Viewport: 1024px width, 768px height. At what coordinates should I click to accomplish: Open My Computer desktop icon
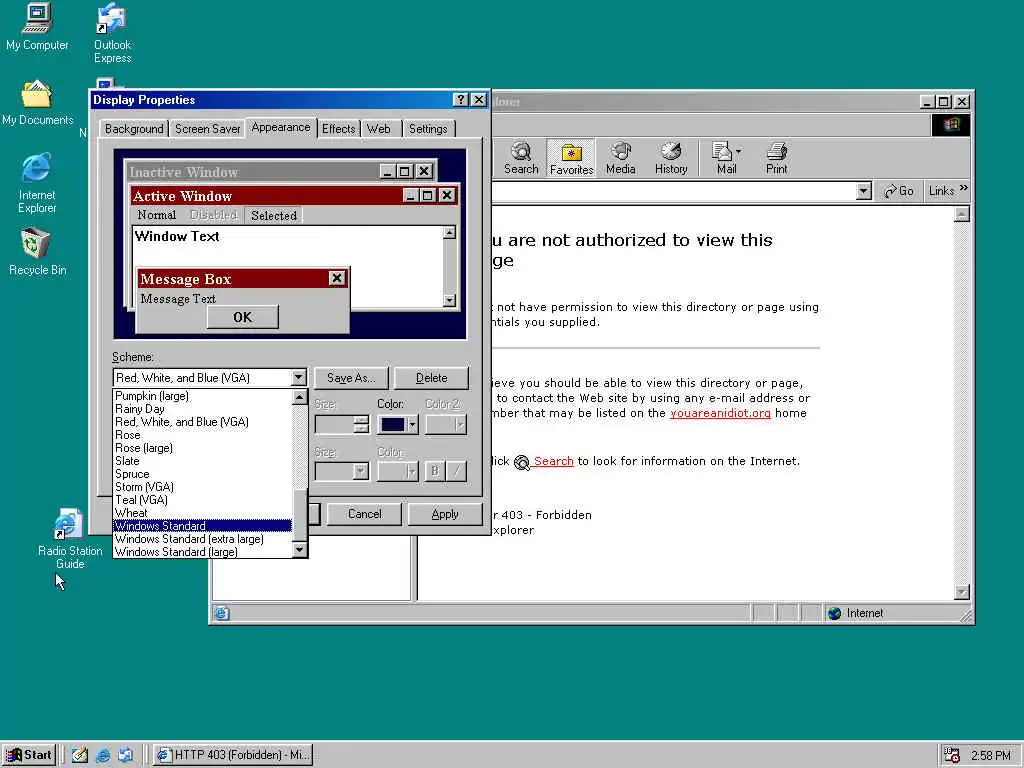tap(37, 27)
